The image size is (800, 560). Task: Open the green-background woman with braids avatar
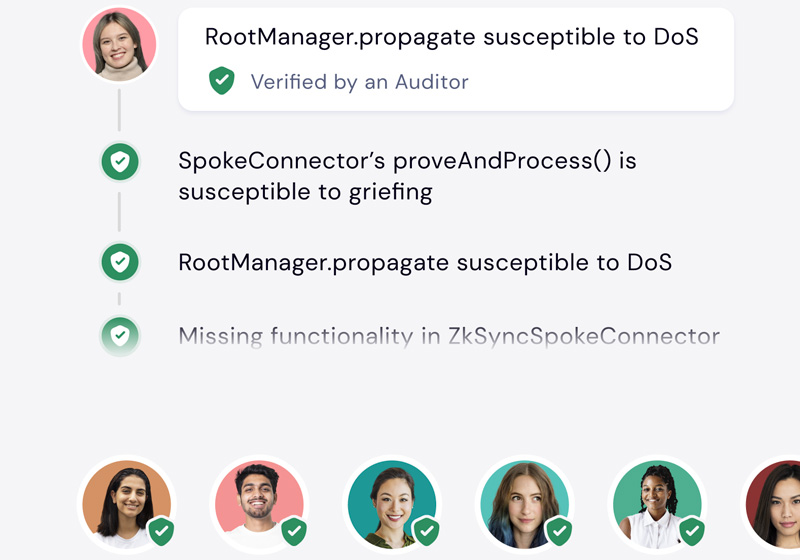(657, 504)
